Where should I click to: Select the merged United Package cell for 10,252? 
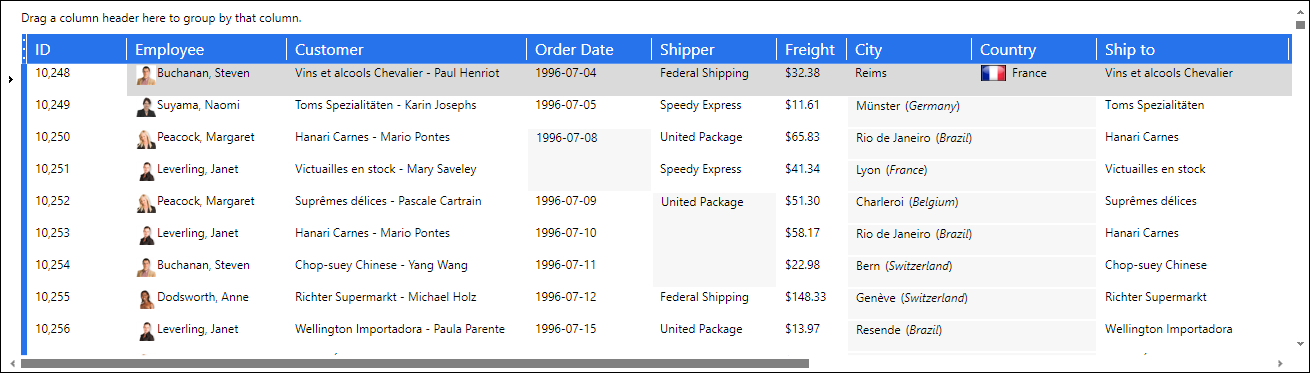coord(714,240)
